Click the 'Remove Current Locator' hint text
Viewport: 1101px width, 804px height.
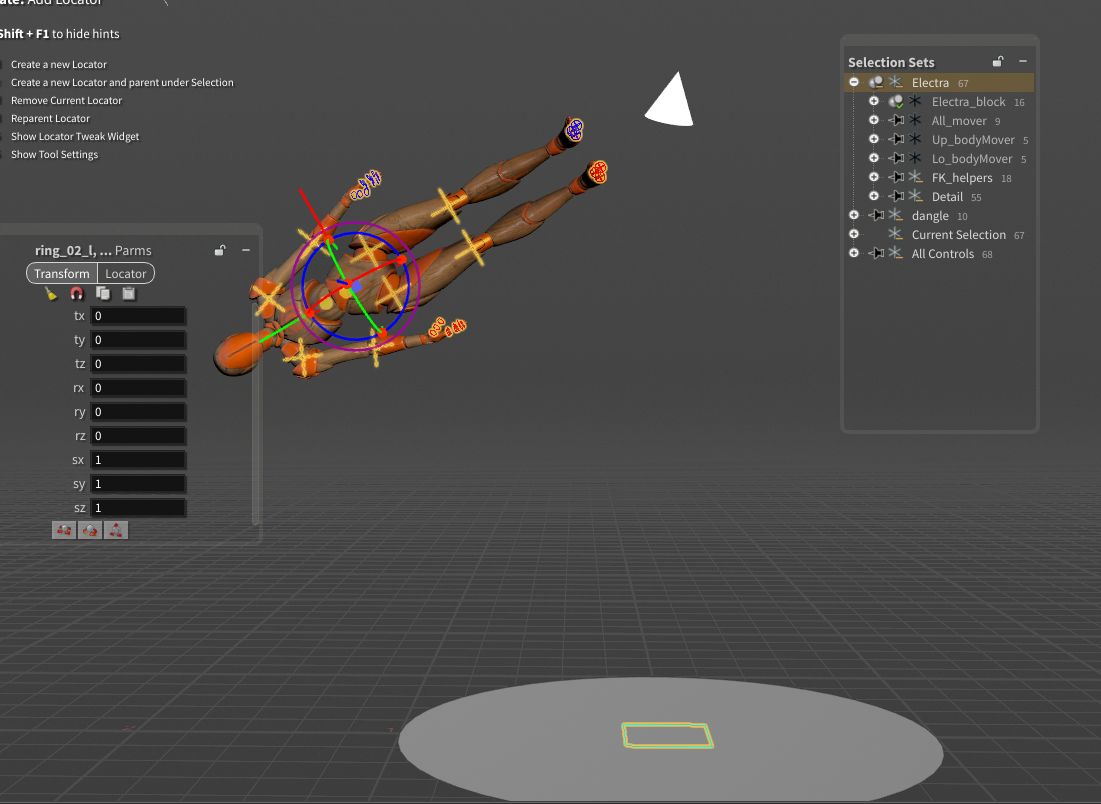tap(67, 100)
